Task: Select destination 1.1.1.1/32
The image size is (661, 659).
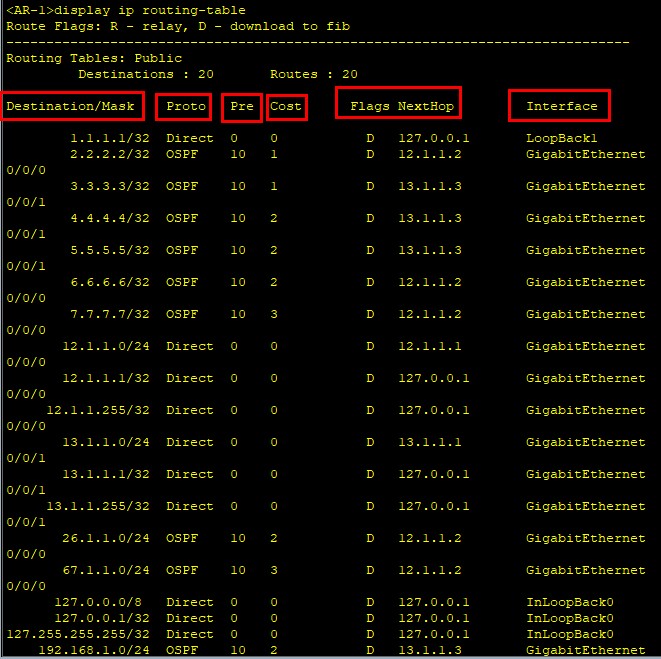Action: tap(110, 138)
